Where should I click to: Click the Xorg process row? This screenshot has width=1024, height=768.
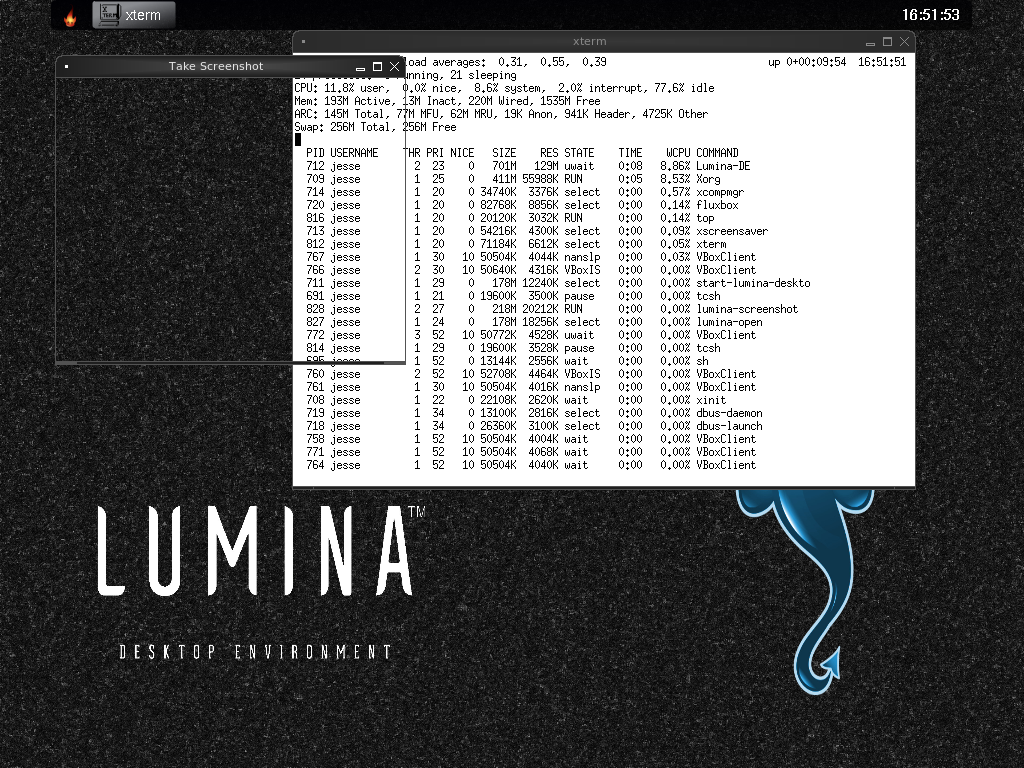click(x=513, y=179)
